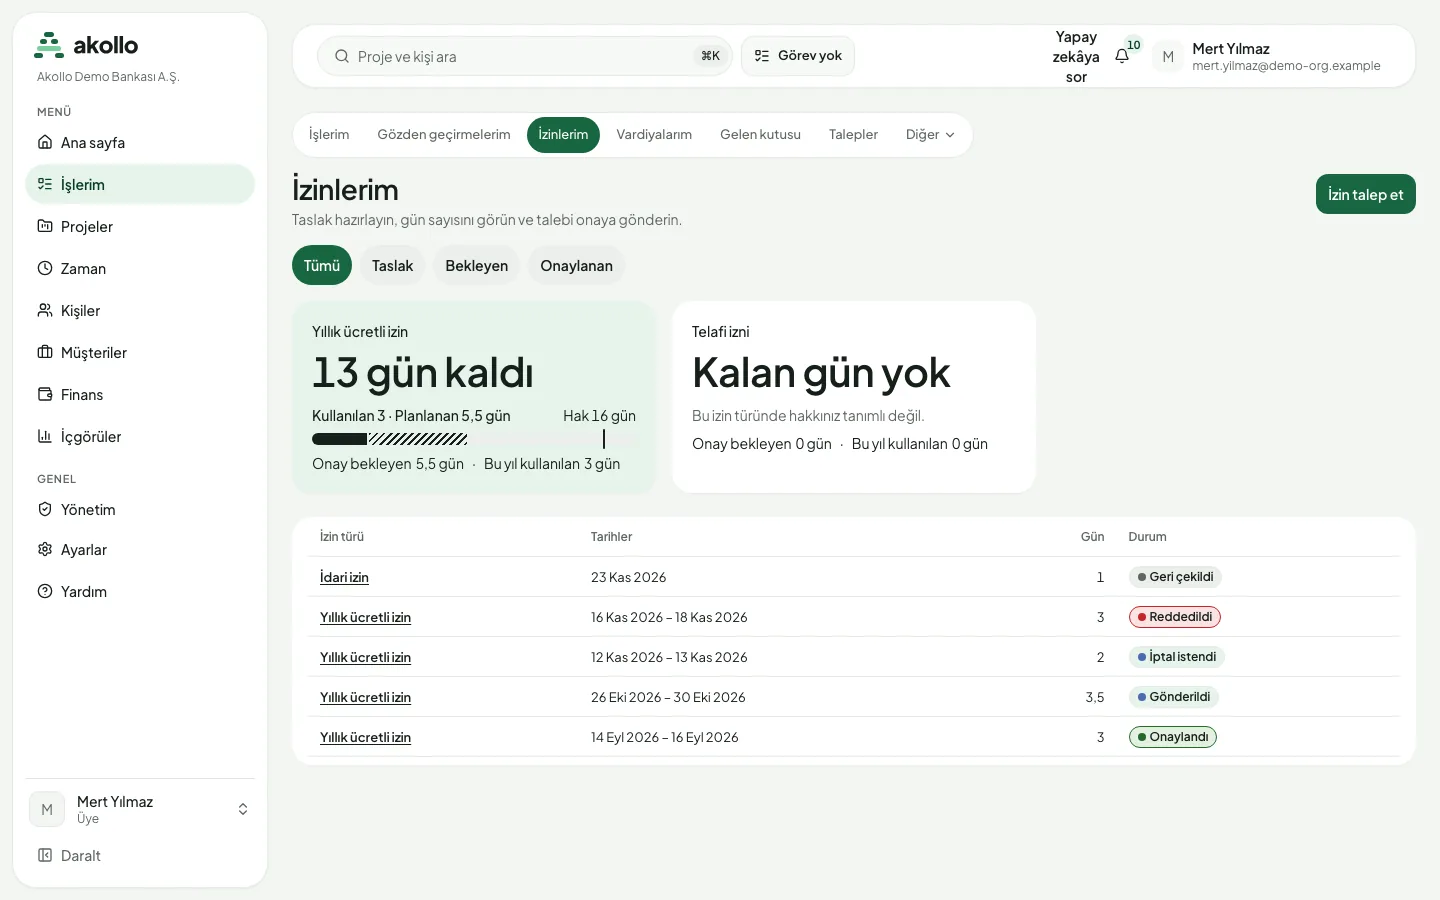Viewport: 1440px width, 900px height.
Task: Expand the Diğer tab dropdown
Action: pyautogui.click(x=930, y=135)
